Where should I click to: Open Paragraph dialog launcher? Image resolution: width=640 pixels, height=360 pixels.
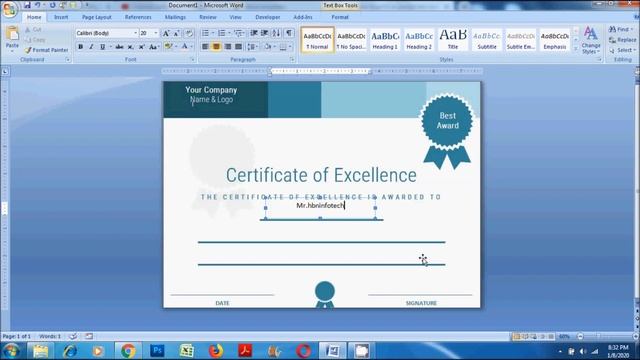point(292,60)
